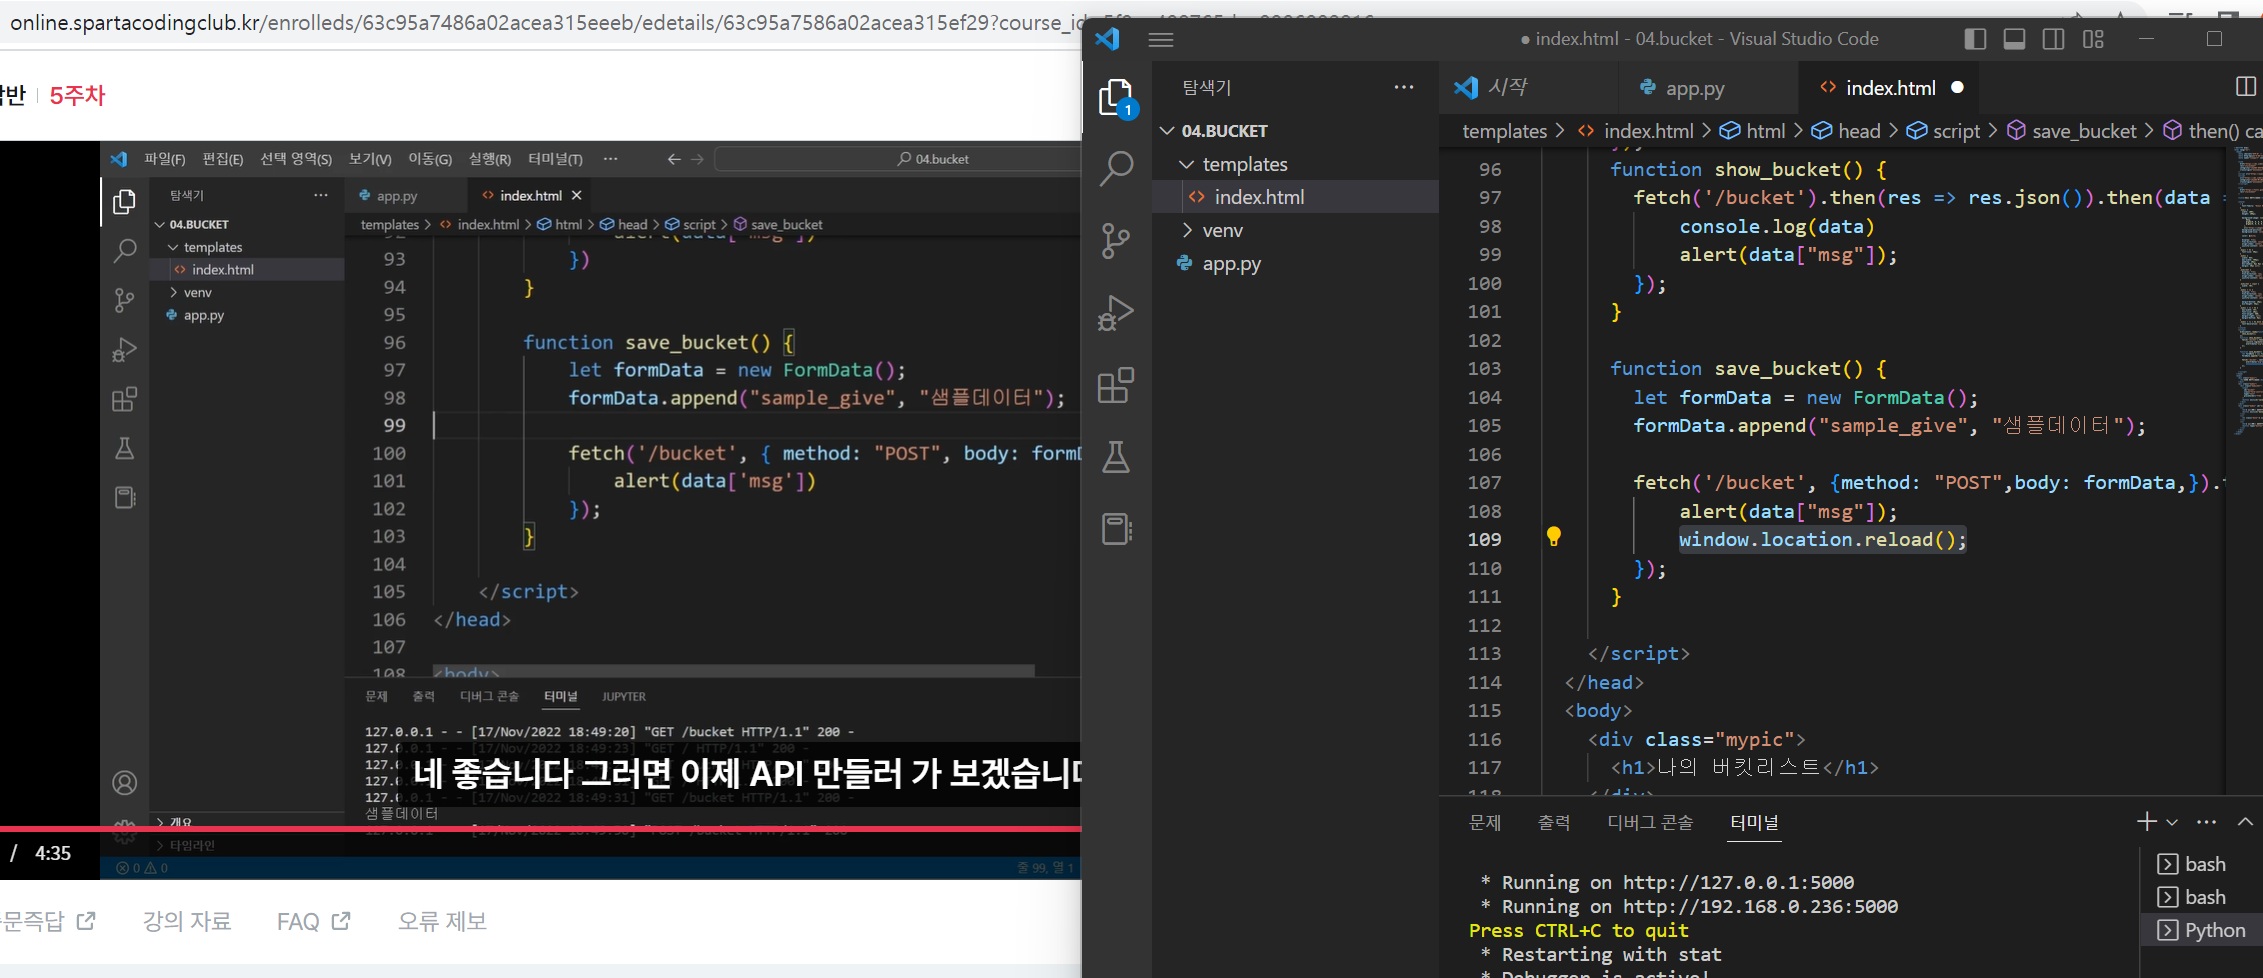Select JUPYTER panel tab in the video's VS Code
Image resolution: width=2263 pixels, height=978 pixels.
click(624, 696)
